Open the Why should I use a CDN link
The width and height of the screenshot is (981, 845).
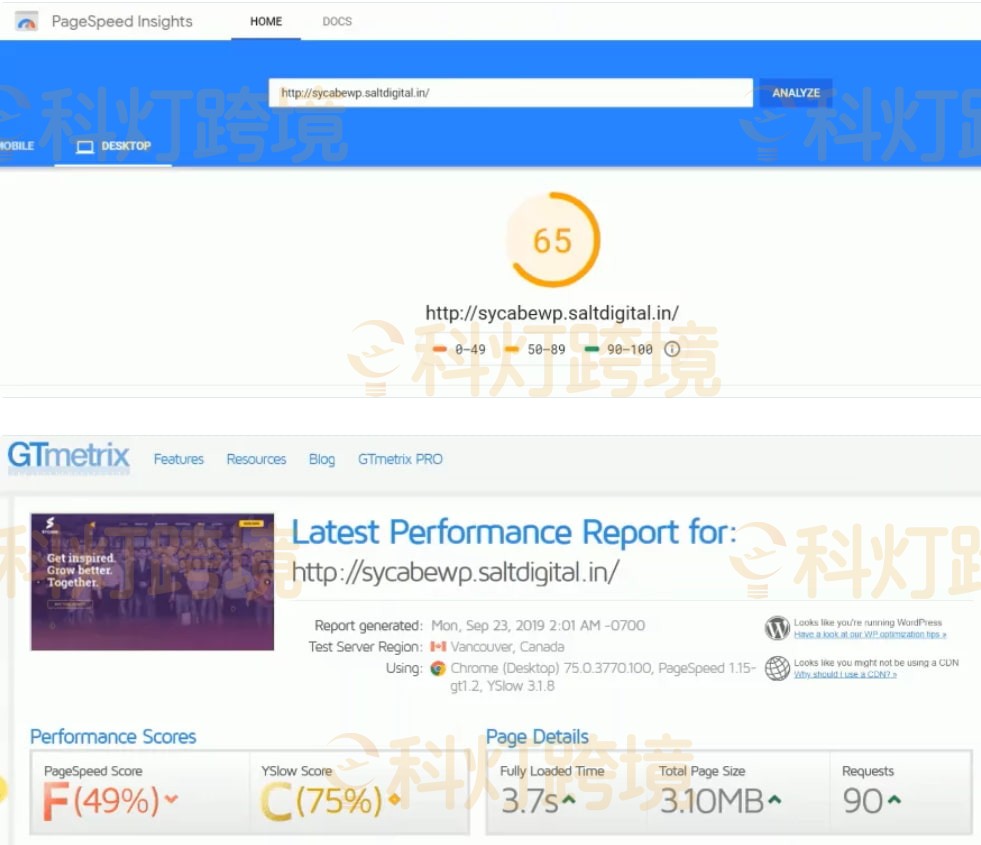[x=845, y=674]
